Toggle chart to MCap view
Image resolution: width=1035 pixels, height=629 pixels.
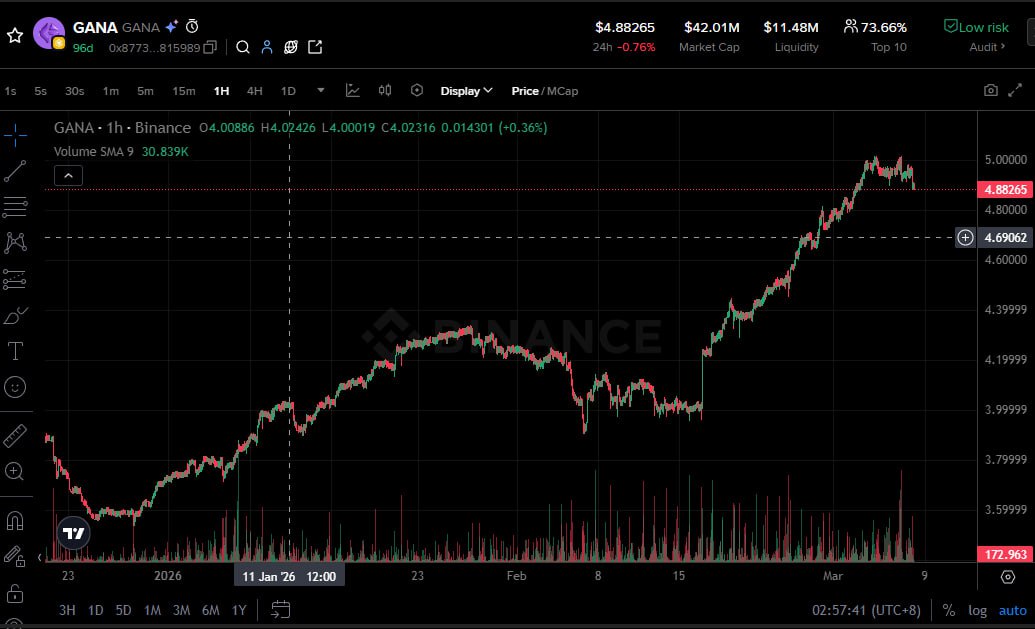click(562, 91)
